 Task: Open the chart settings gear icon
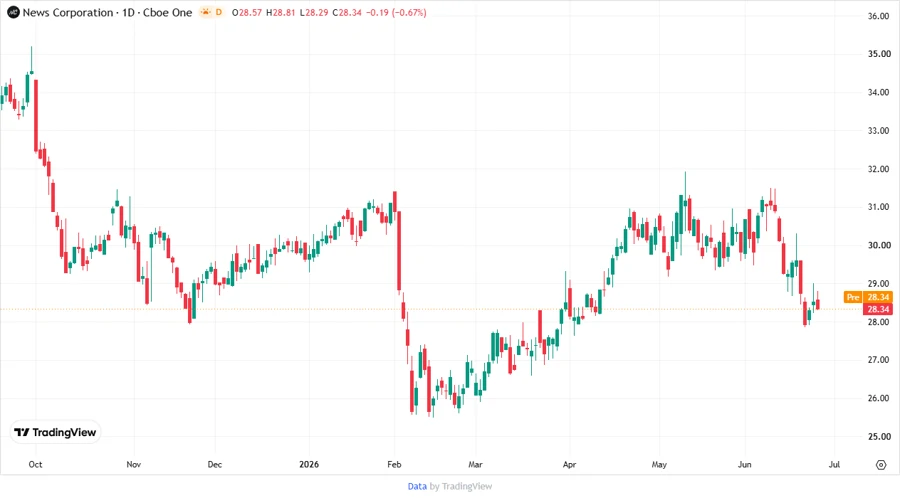point(881,465)
